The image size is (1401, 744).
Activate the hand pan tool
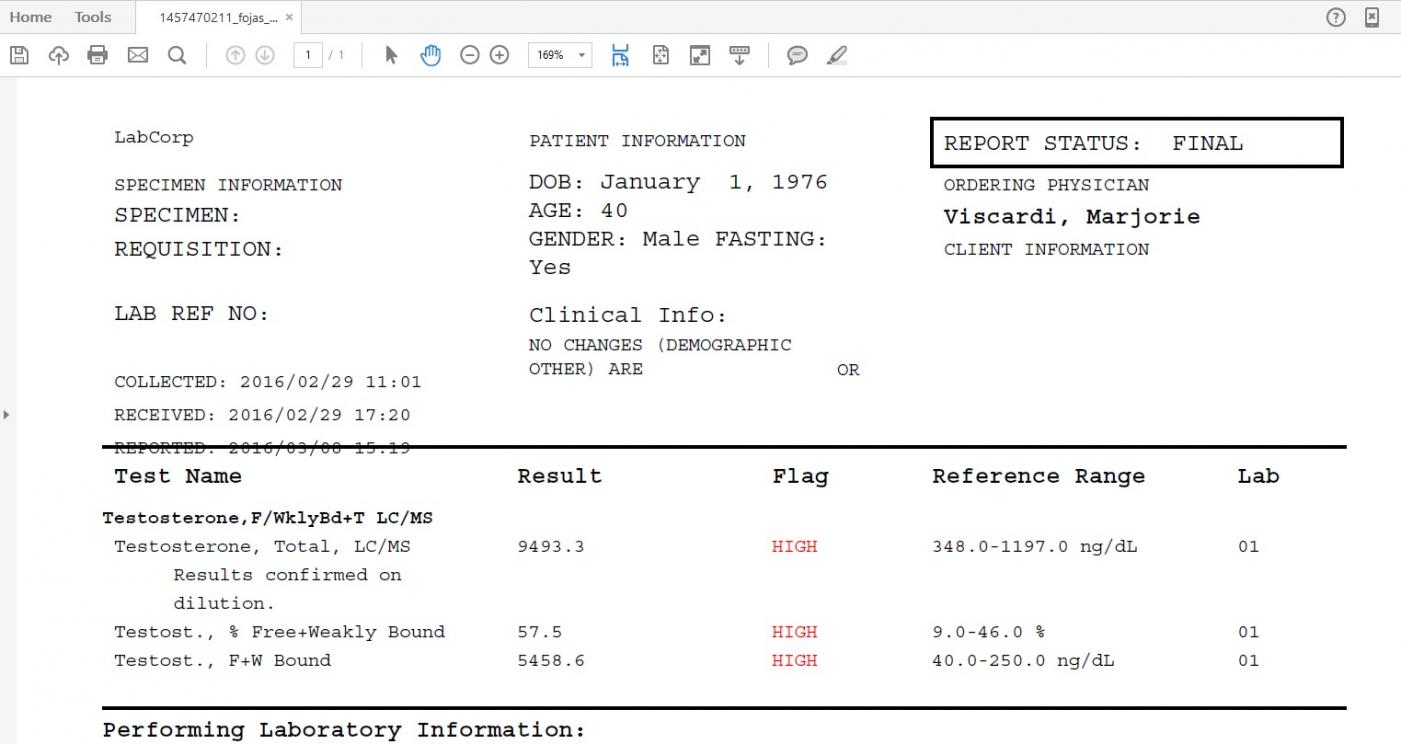click(x=430, y=56)
